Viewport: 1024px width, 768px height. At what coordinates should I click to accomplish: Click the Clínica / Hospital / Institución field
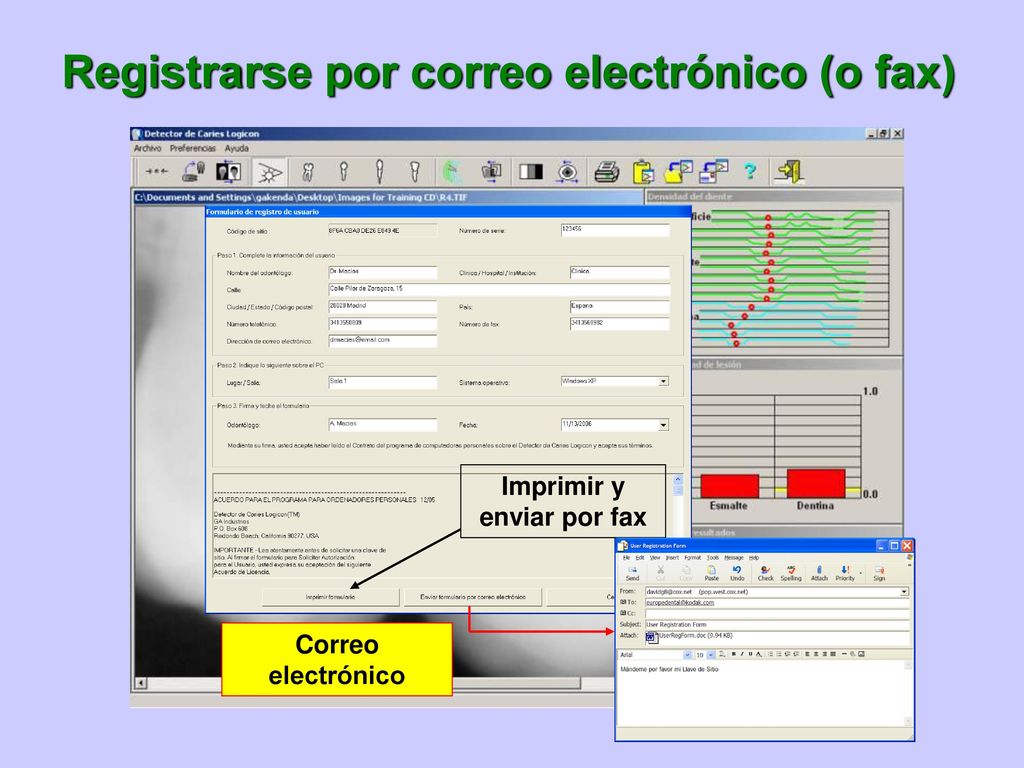620,272
